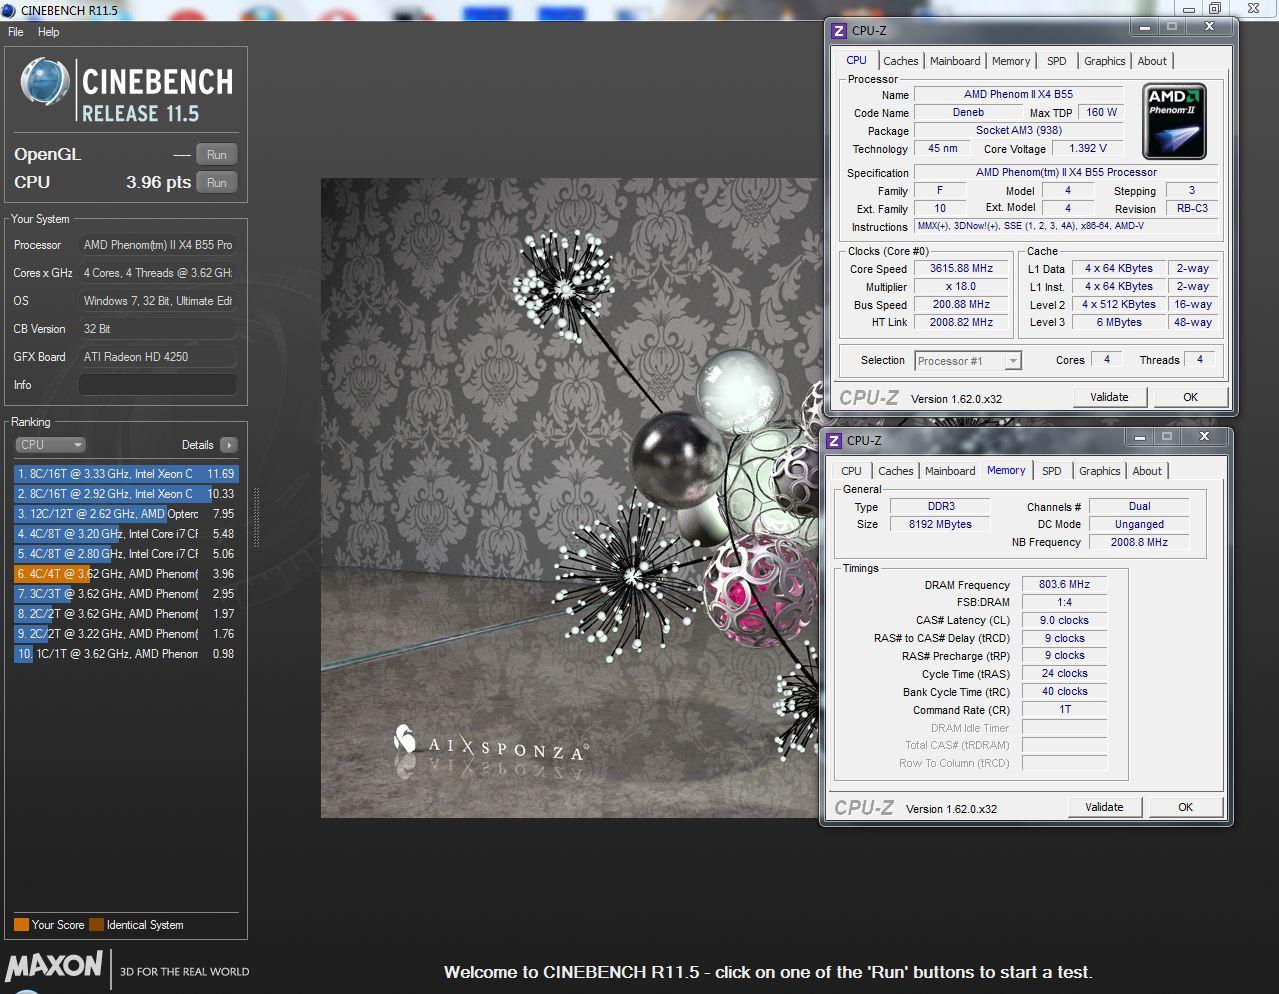Click the Identical System brown legend square
Screen dimensions: 1279x994
96,925
